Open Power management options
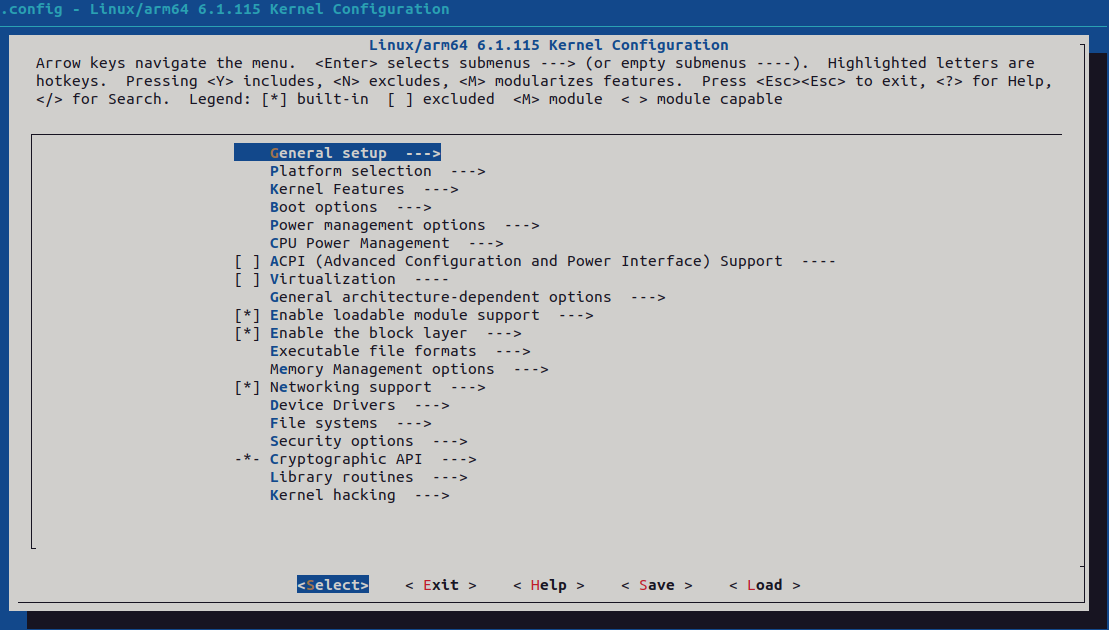 tap(405, 225)
